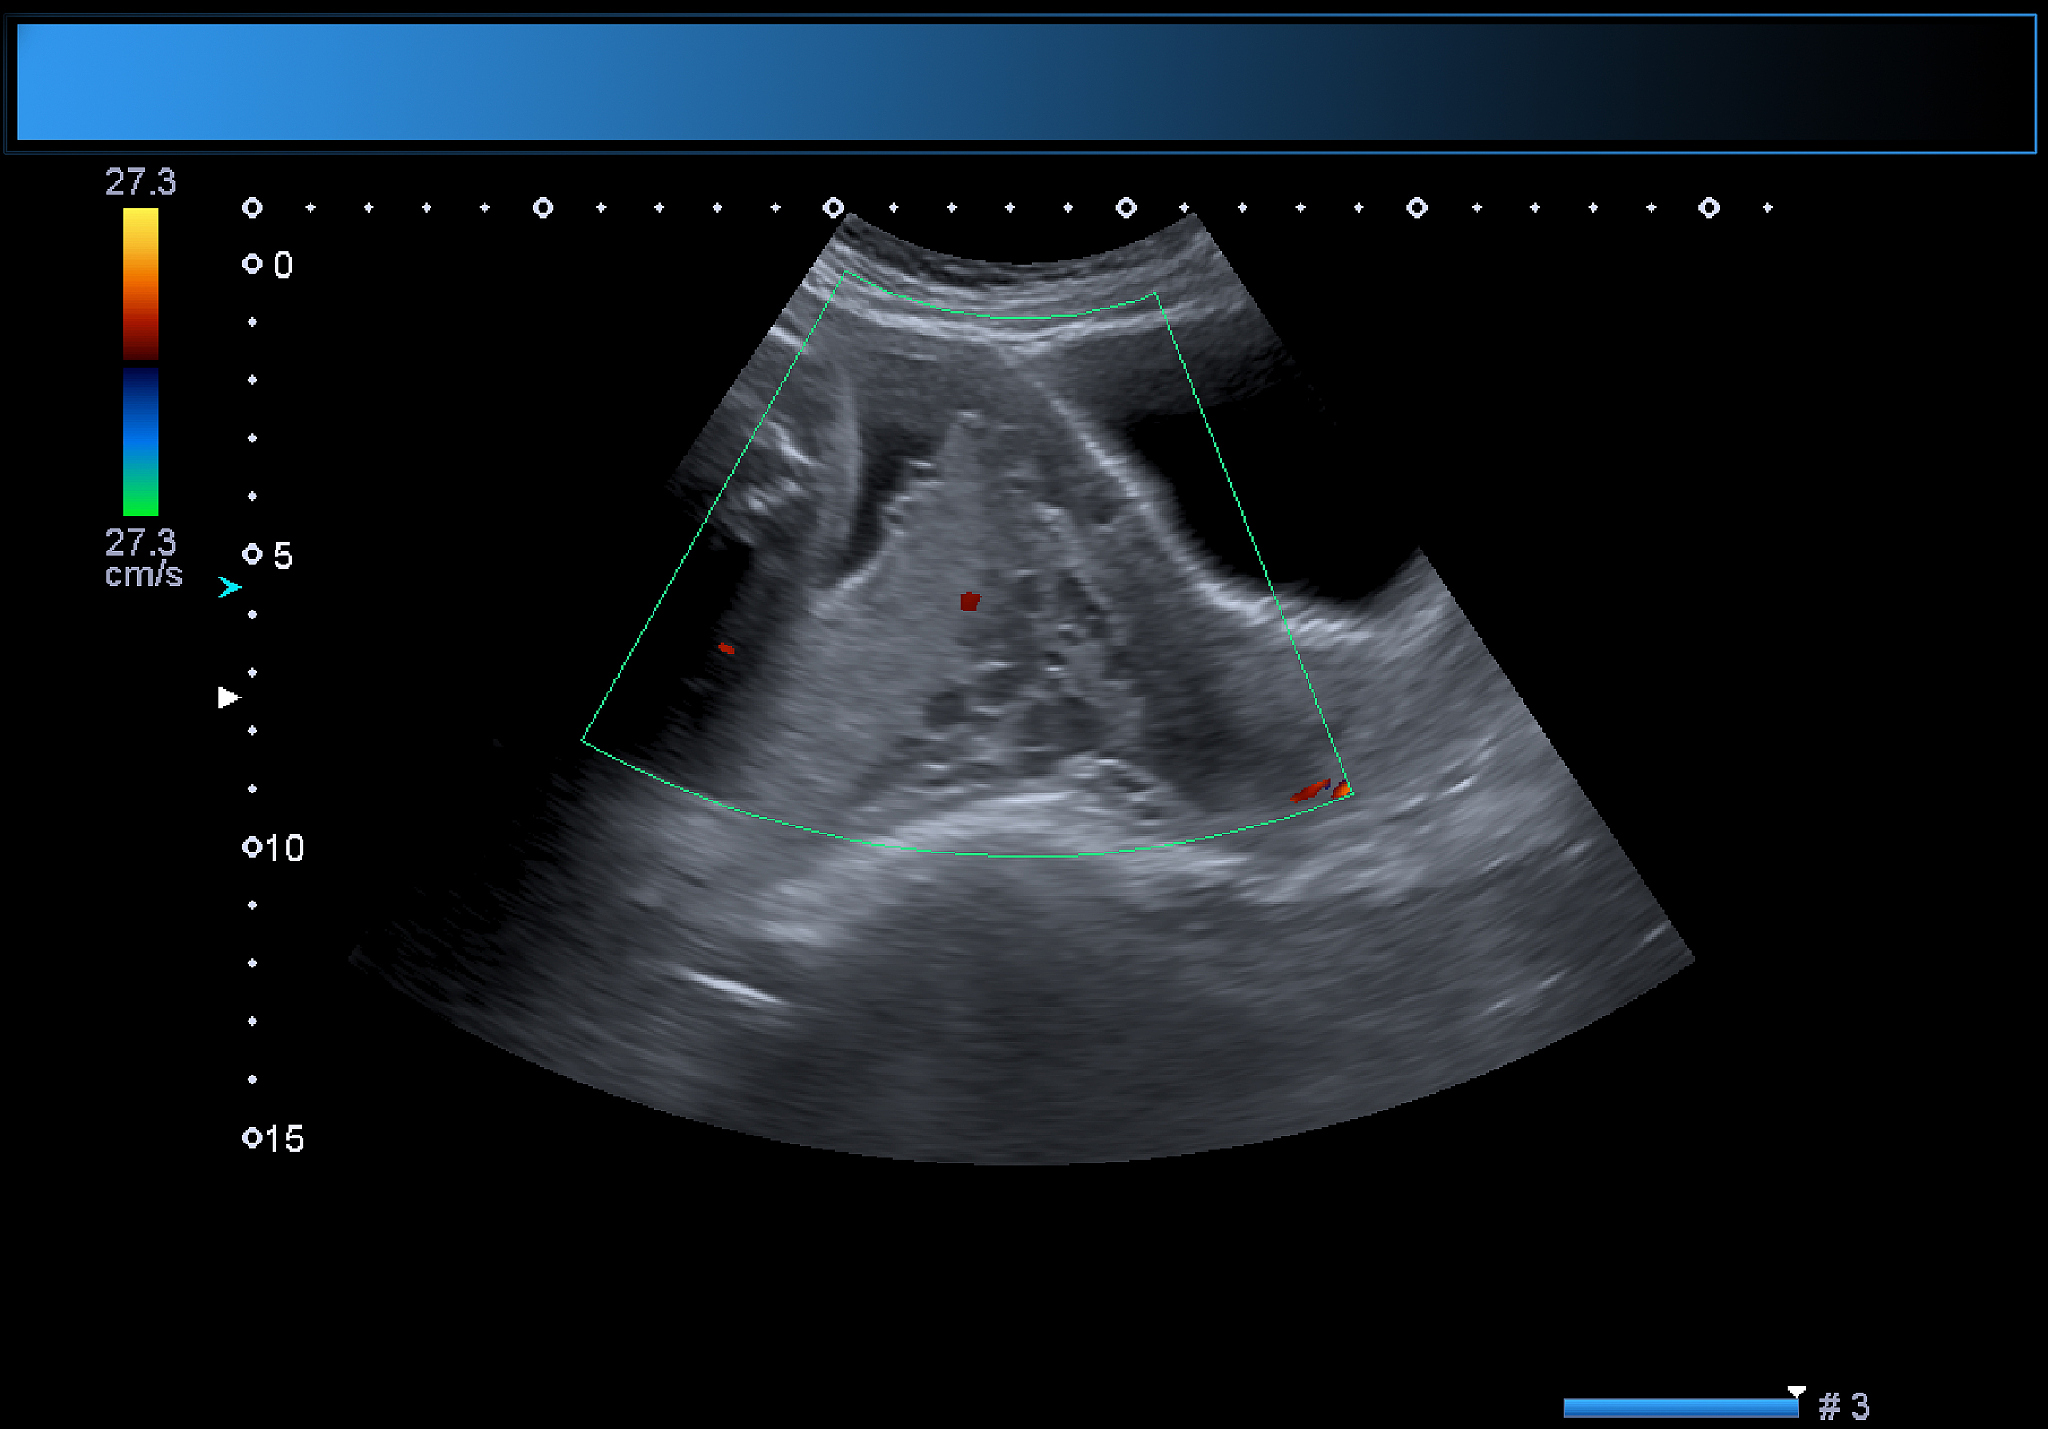
Task: Click the upper 27.3 velocity scale value
Action: [x=141, y=183]
